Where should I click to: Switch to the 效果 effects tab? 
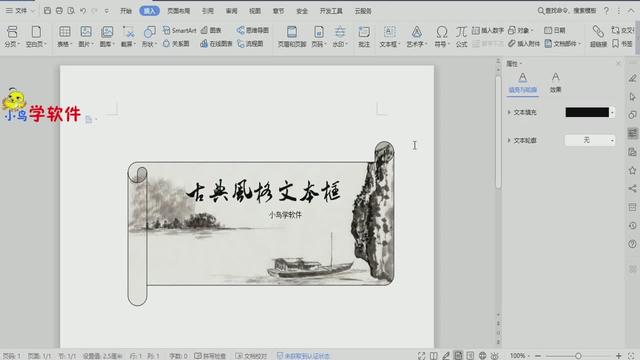point(556,83)
